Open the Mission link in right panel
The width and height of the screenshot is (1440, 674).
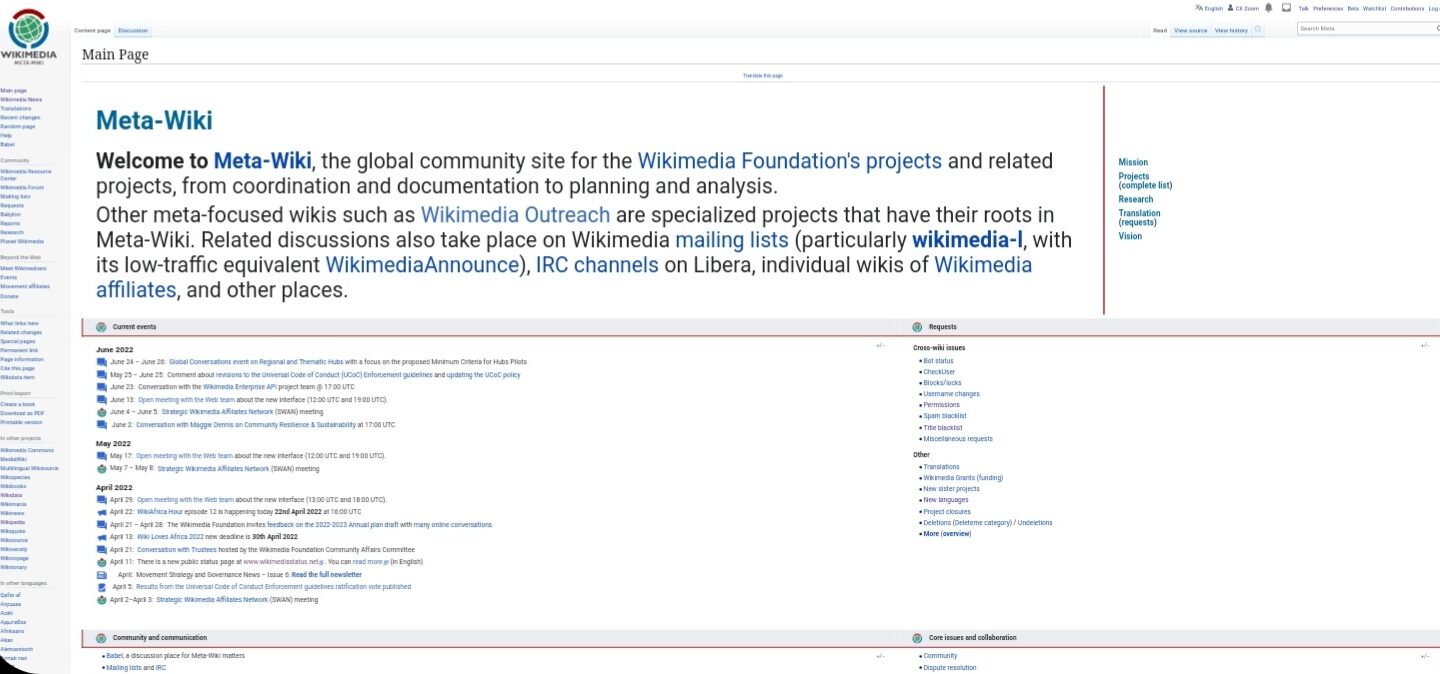click(1133, 162)
